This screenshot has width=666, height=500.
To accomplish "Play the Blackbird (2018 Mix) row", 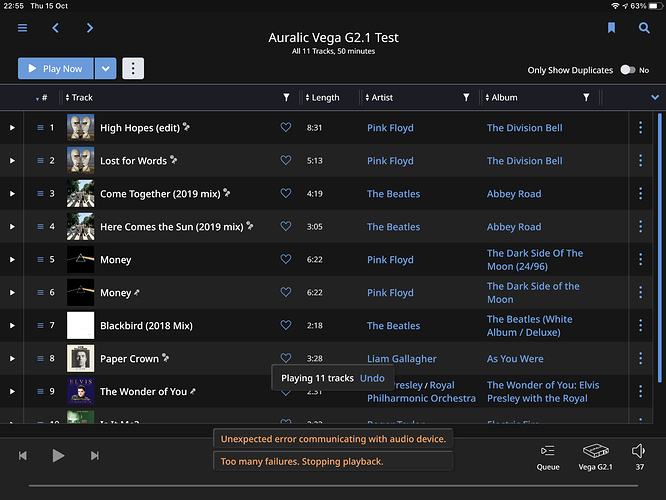I will tap(12, 325).
